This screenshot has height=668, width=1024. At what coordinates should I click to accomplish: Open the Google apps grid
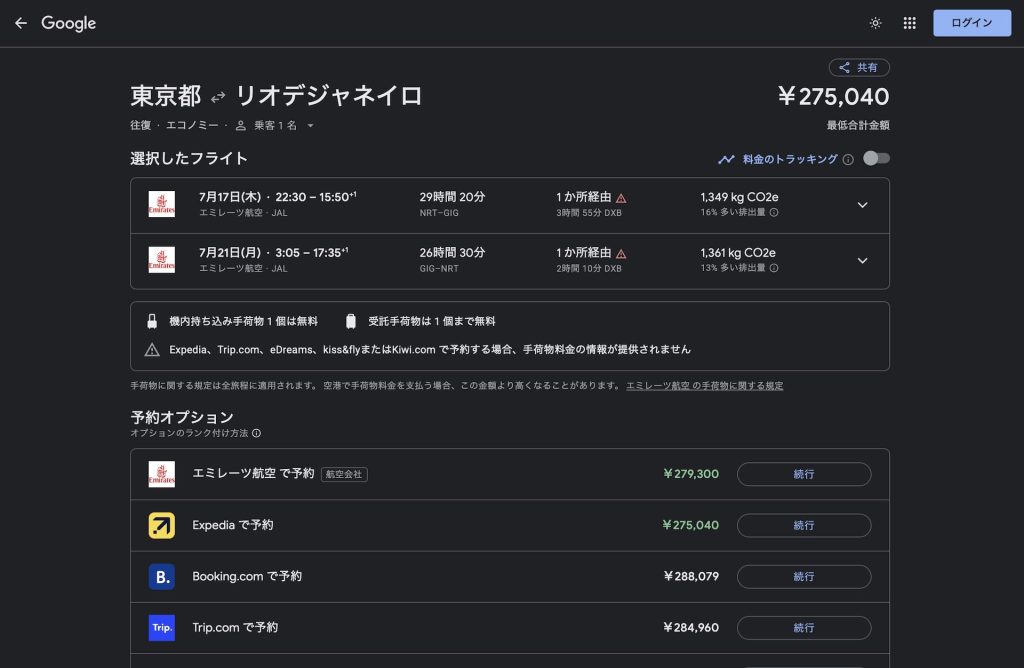click(909, 23)
